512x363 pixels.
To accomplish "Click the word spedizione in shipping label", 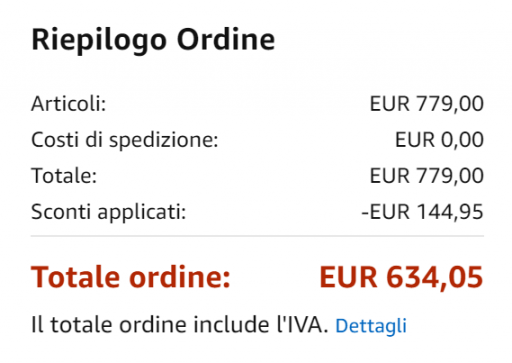I will click(x=164, y=140).
